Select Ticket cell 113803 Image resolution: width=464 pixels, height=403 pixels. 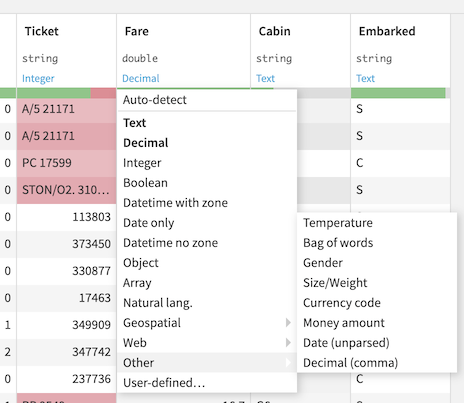pos(66,217)
